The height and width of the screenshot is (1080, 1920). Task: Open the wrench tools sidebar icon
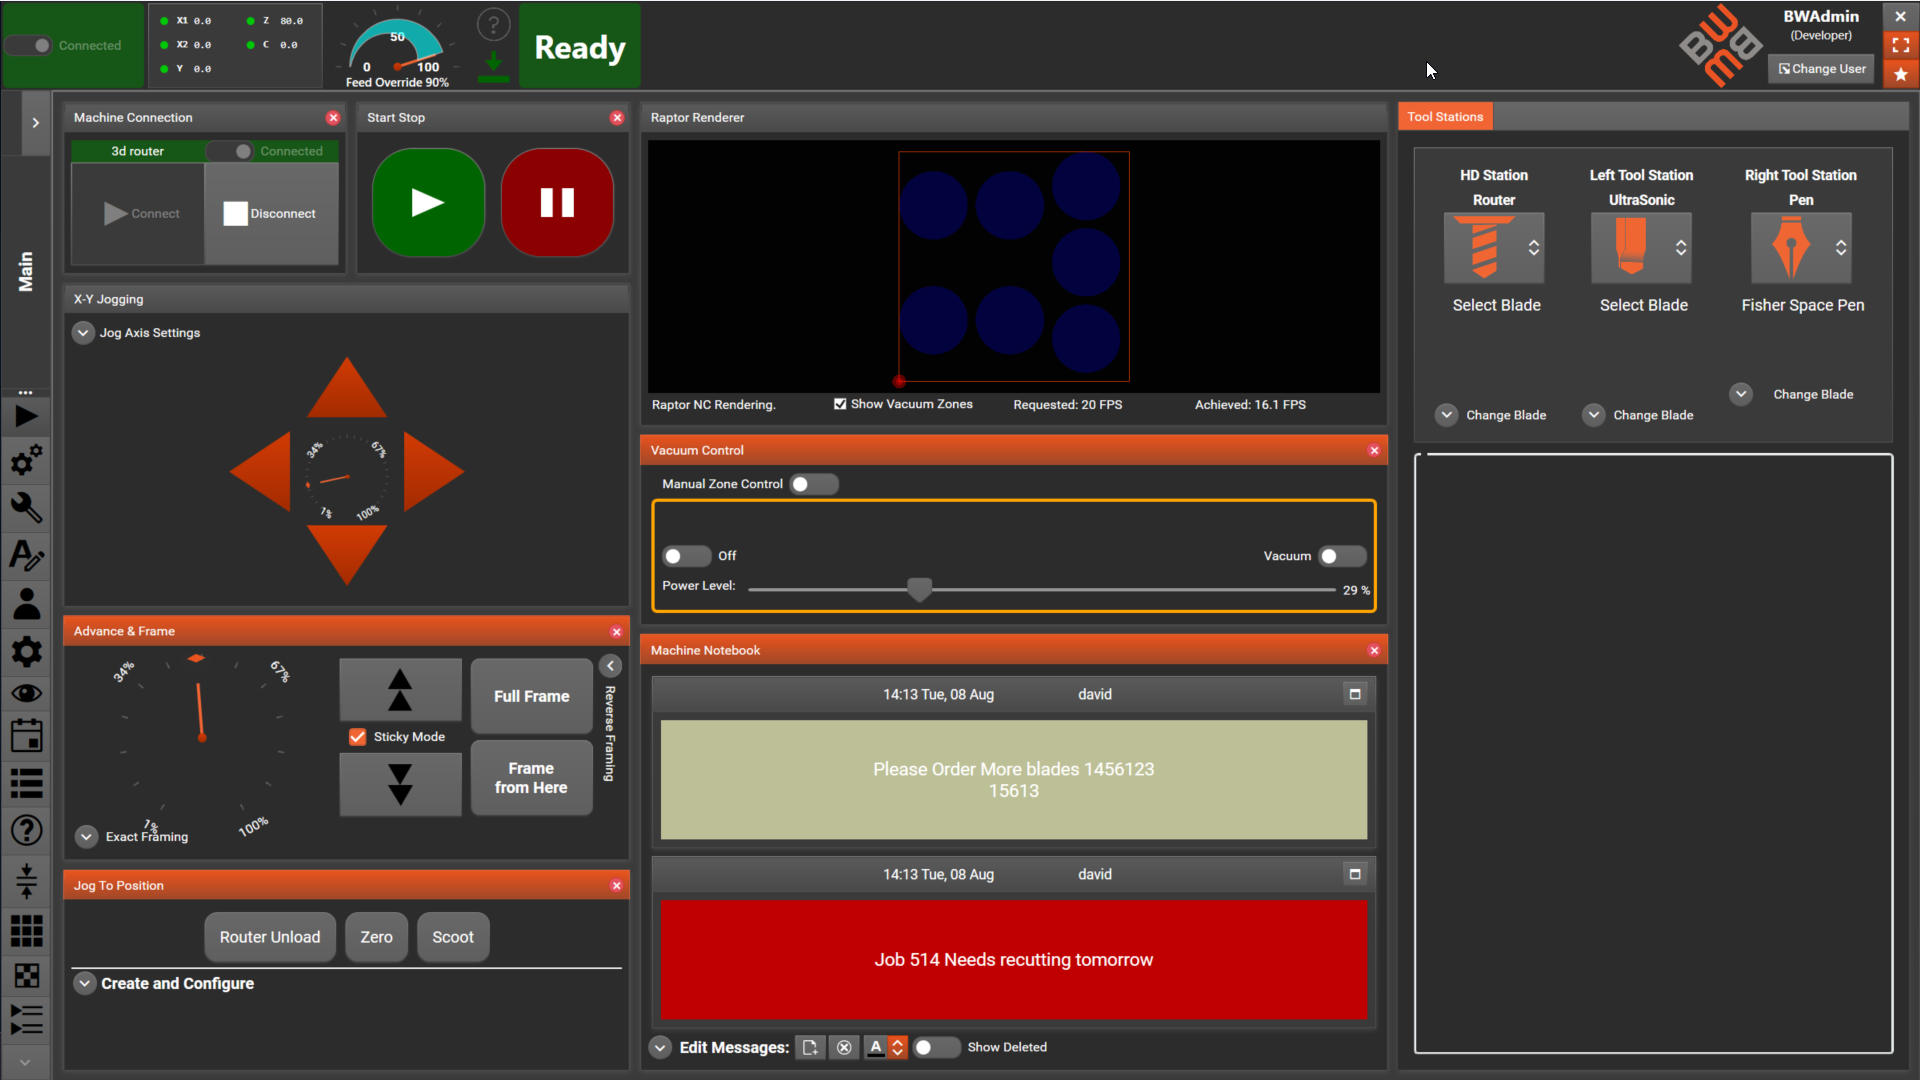point(26,508)
